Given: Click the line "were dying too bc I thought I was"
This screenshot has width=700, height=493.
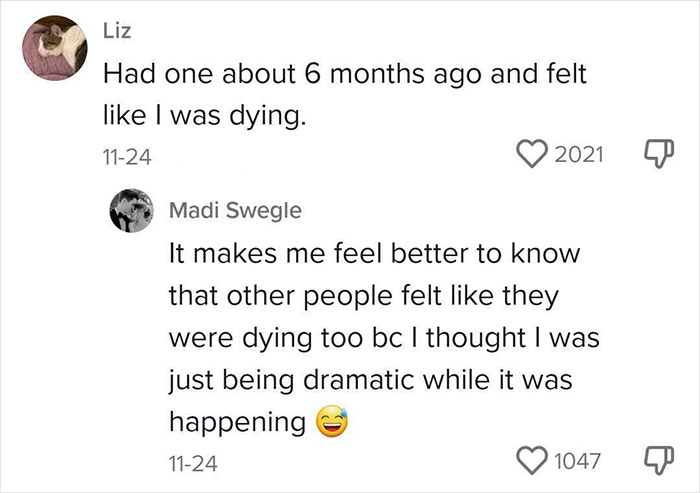Looking at the screenshot, I should pos(384,339).
